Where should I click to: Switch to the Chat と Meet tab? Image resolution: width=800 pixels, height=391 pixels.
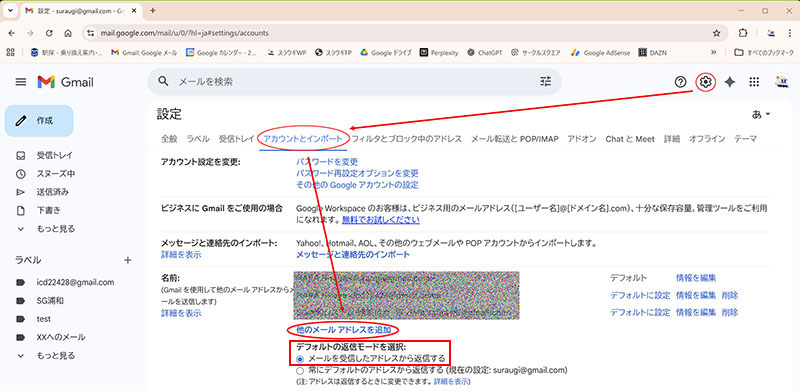coord(630,139)
